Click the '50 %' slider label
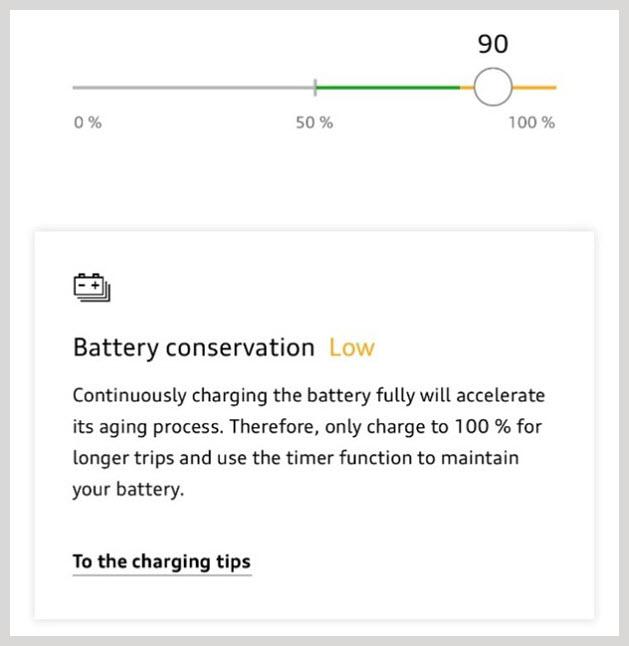 (x=314, y=123)
